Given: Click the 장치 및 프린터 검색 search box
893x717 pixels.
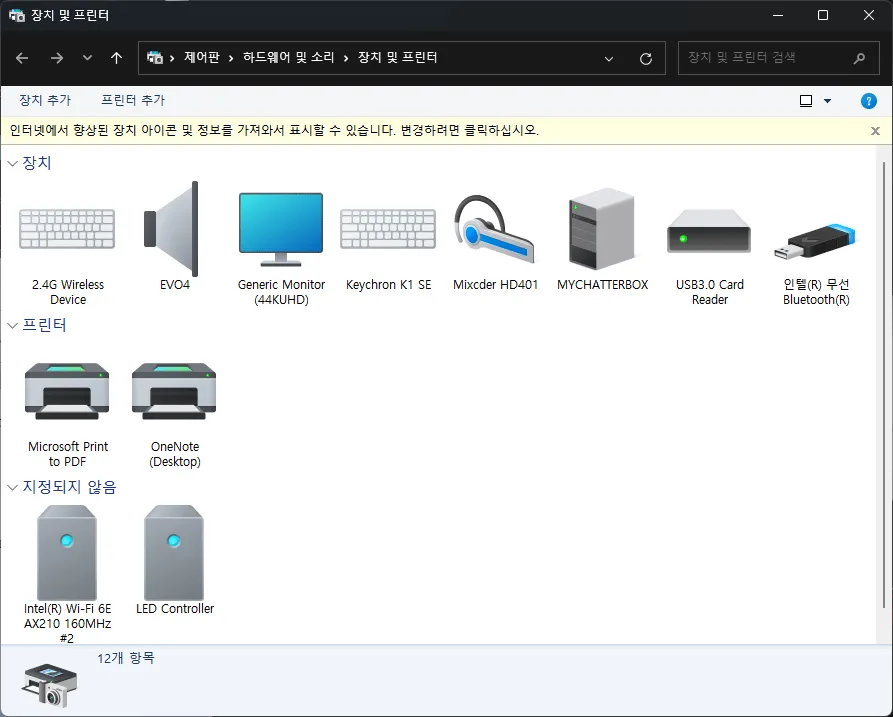Looking at the screenshot, I should click(765, 58).
